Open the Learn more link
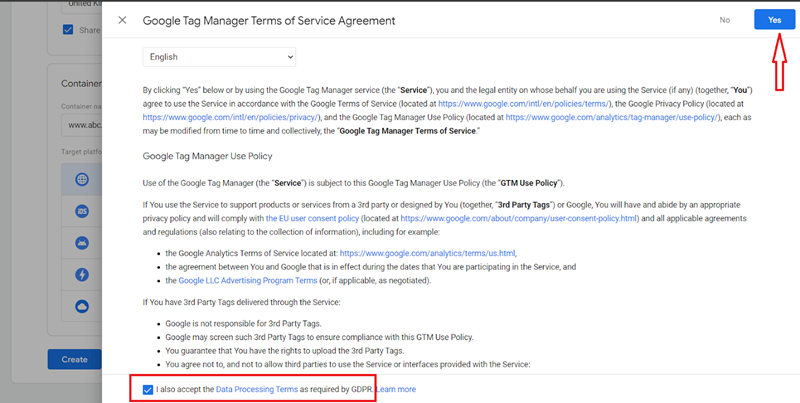 [x=396, y=389]
